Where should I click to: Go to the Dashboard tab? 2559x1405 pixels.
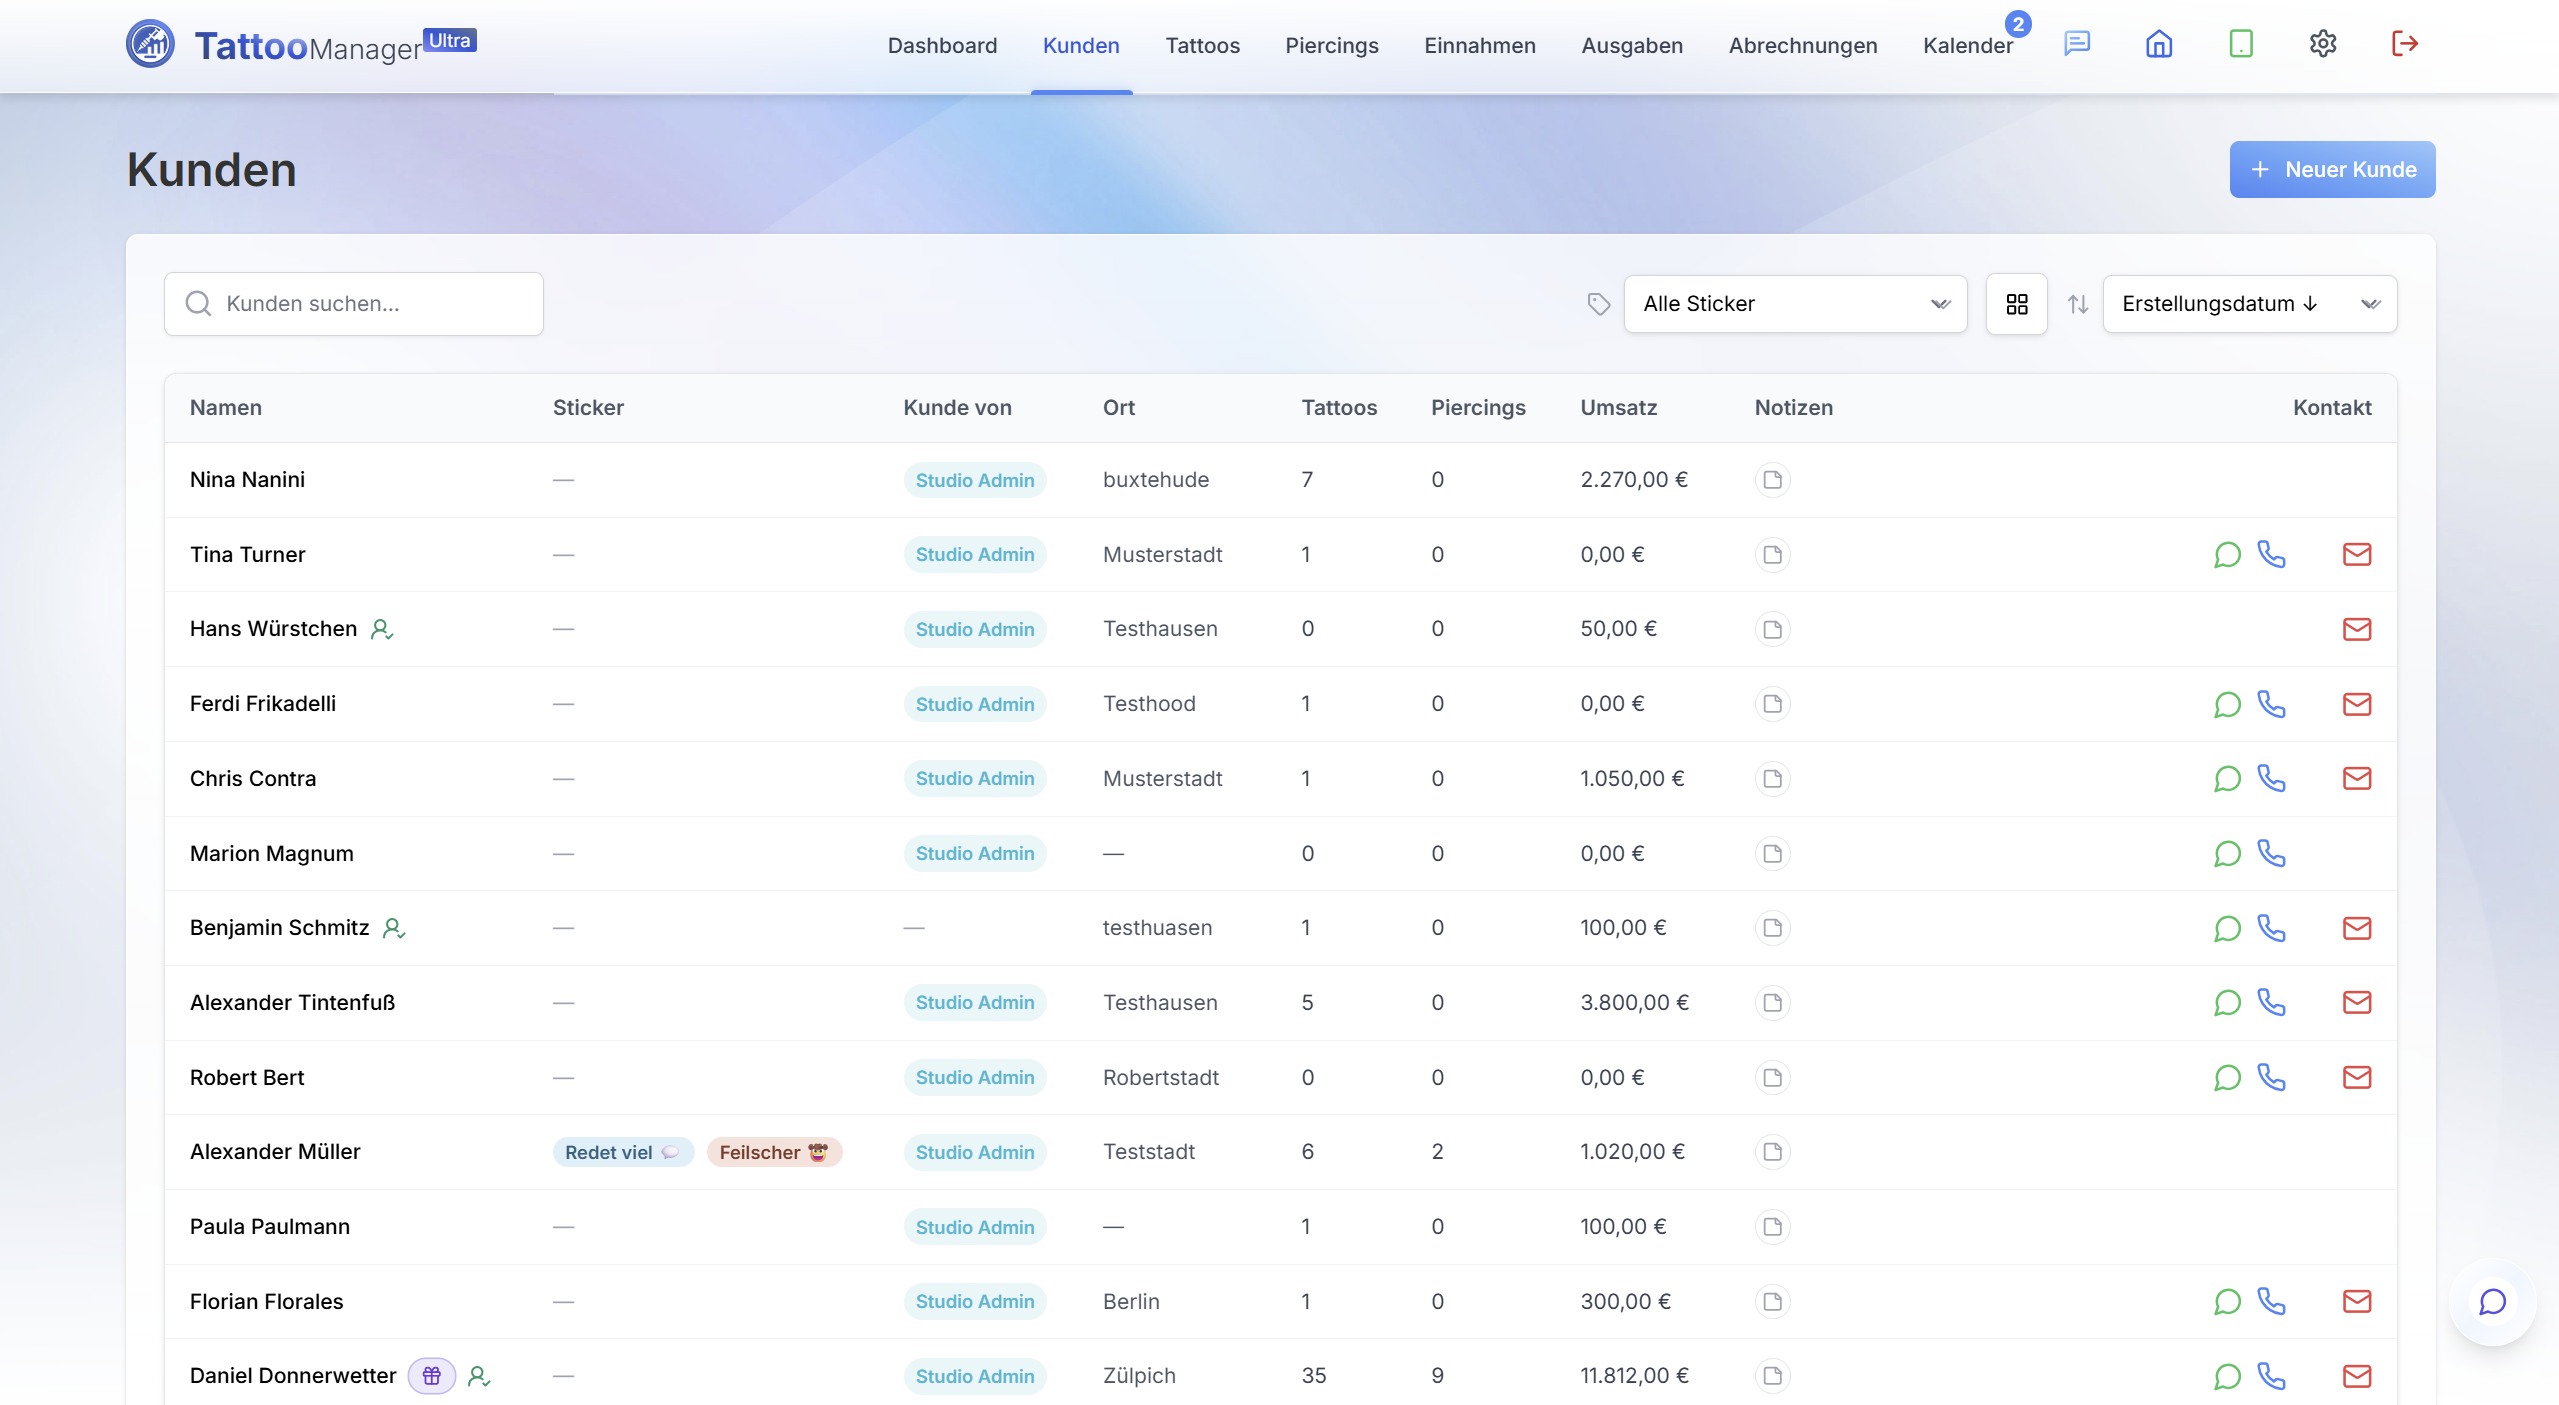[x=942, y=46]
